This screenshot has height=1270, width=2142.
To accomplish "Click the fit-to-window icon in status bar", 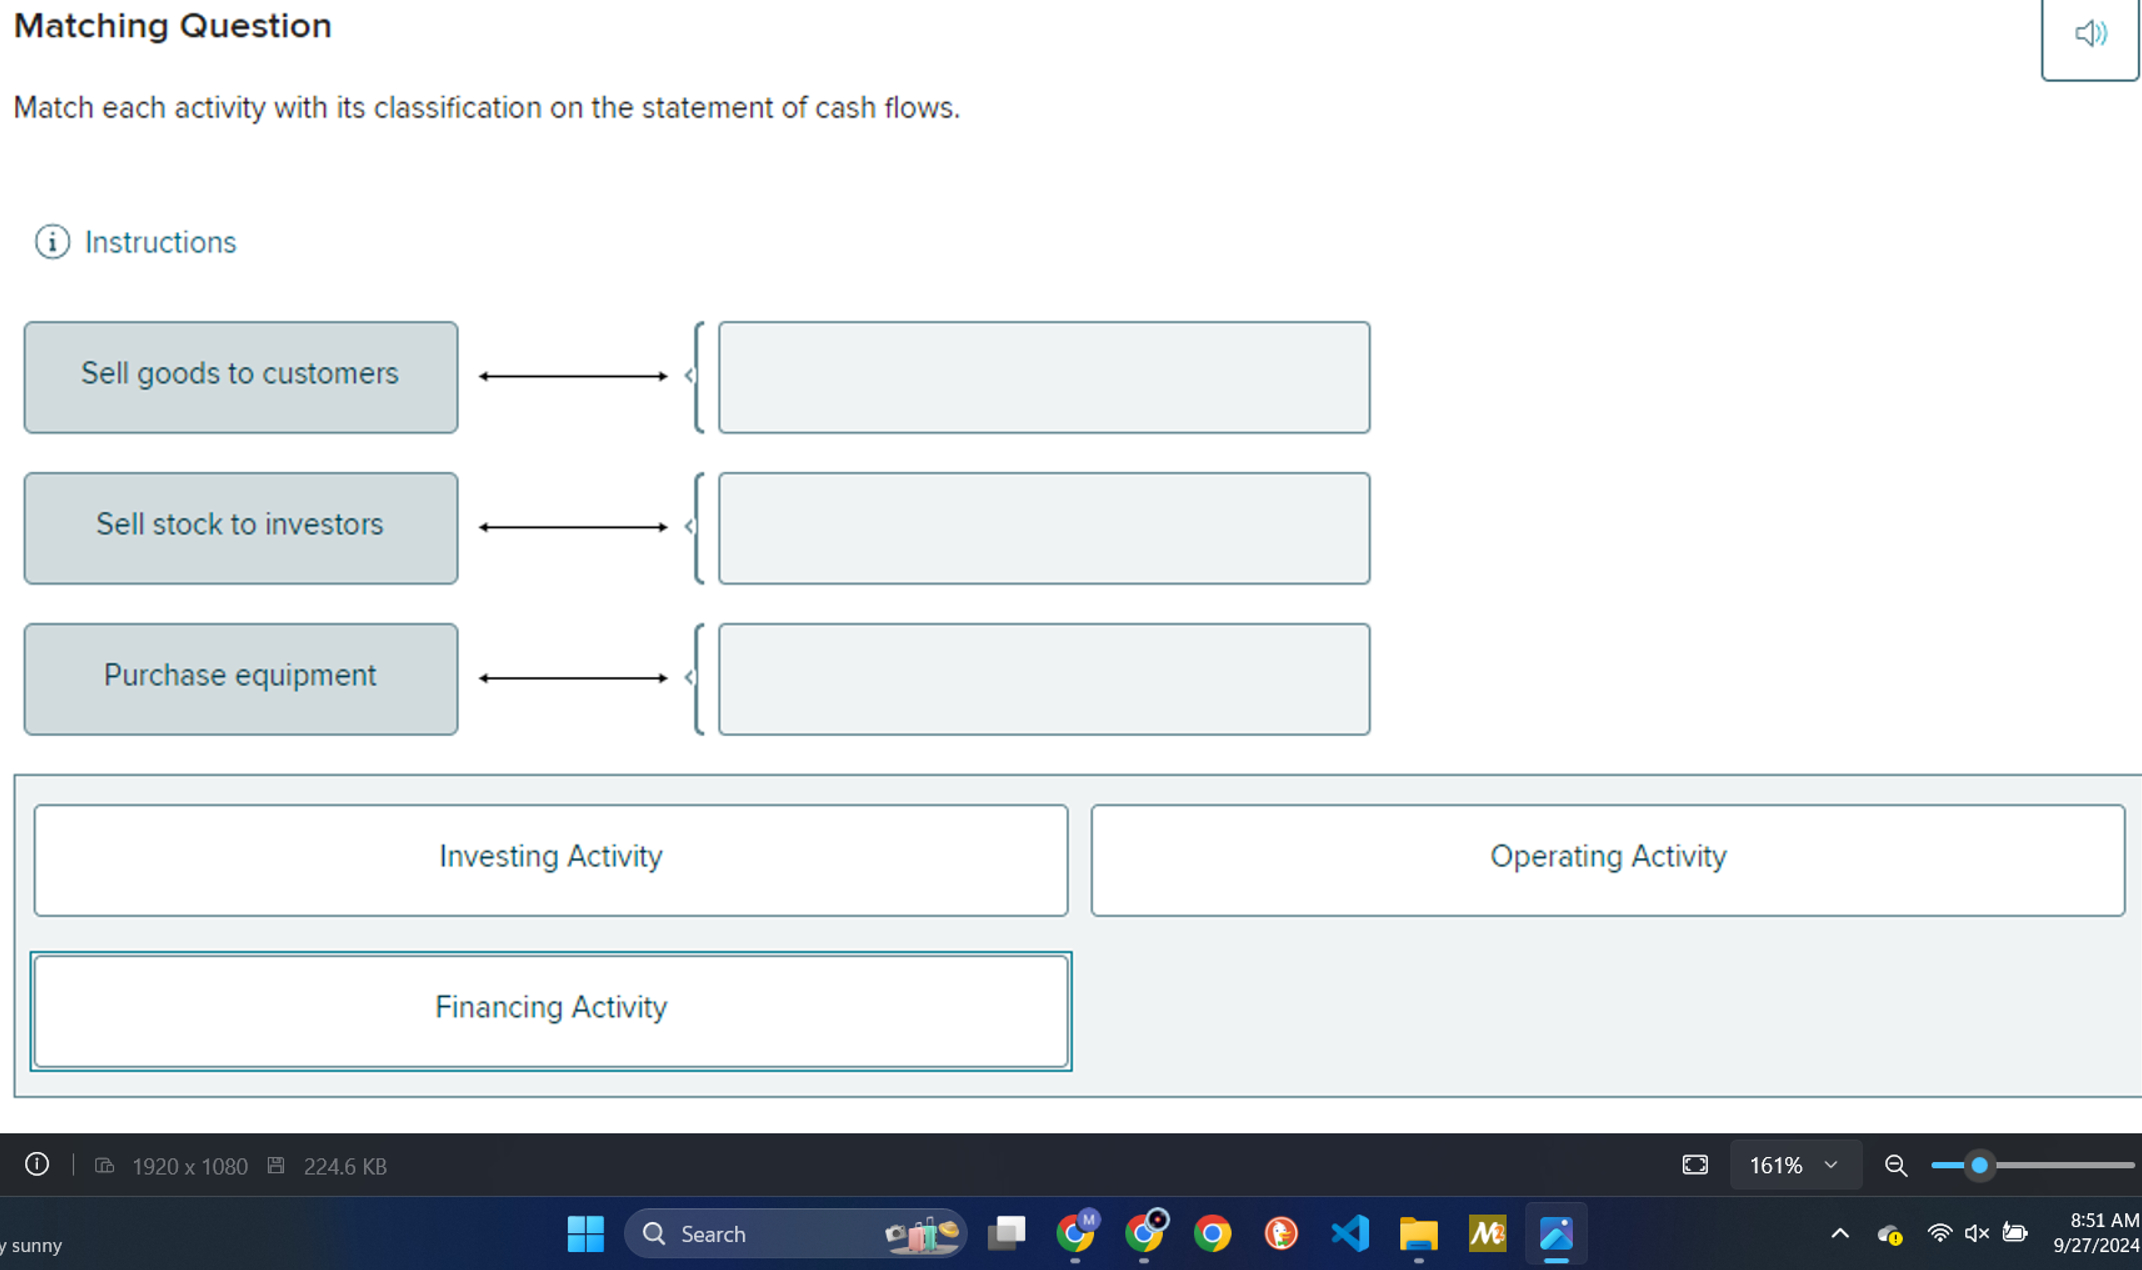I will 1695,1165.
